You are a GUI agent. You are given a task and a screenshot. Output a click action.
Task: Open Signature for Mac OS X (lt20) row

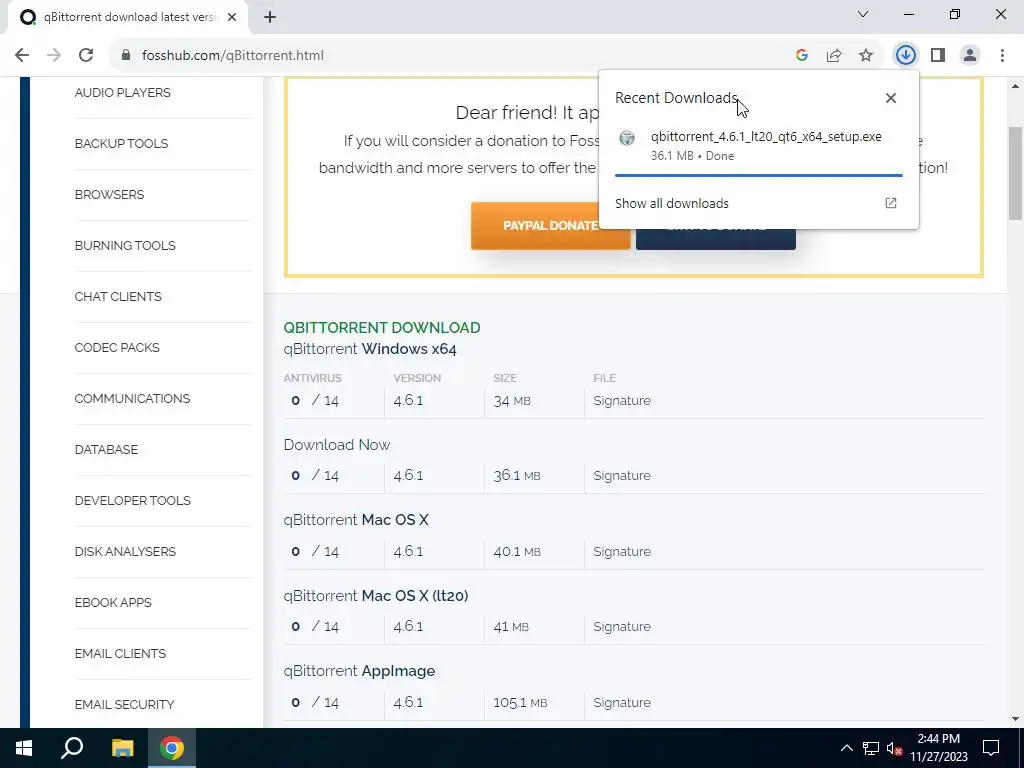(622, 626)
